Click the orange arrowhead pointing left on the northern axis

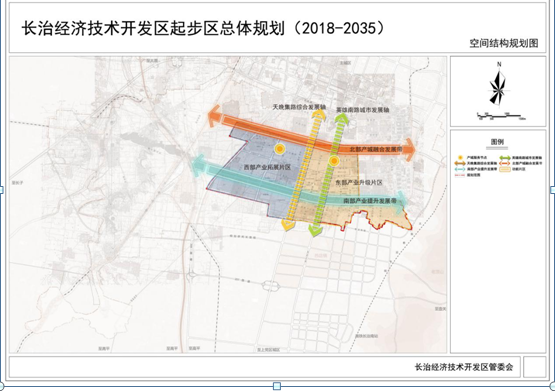(x=214, y=116)
